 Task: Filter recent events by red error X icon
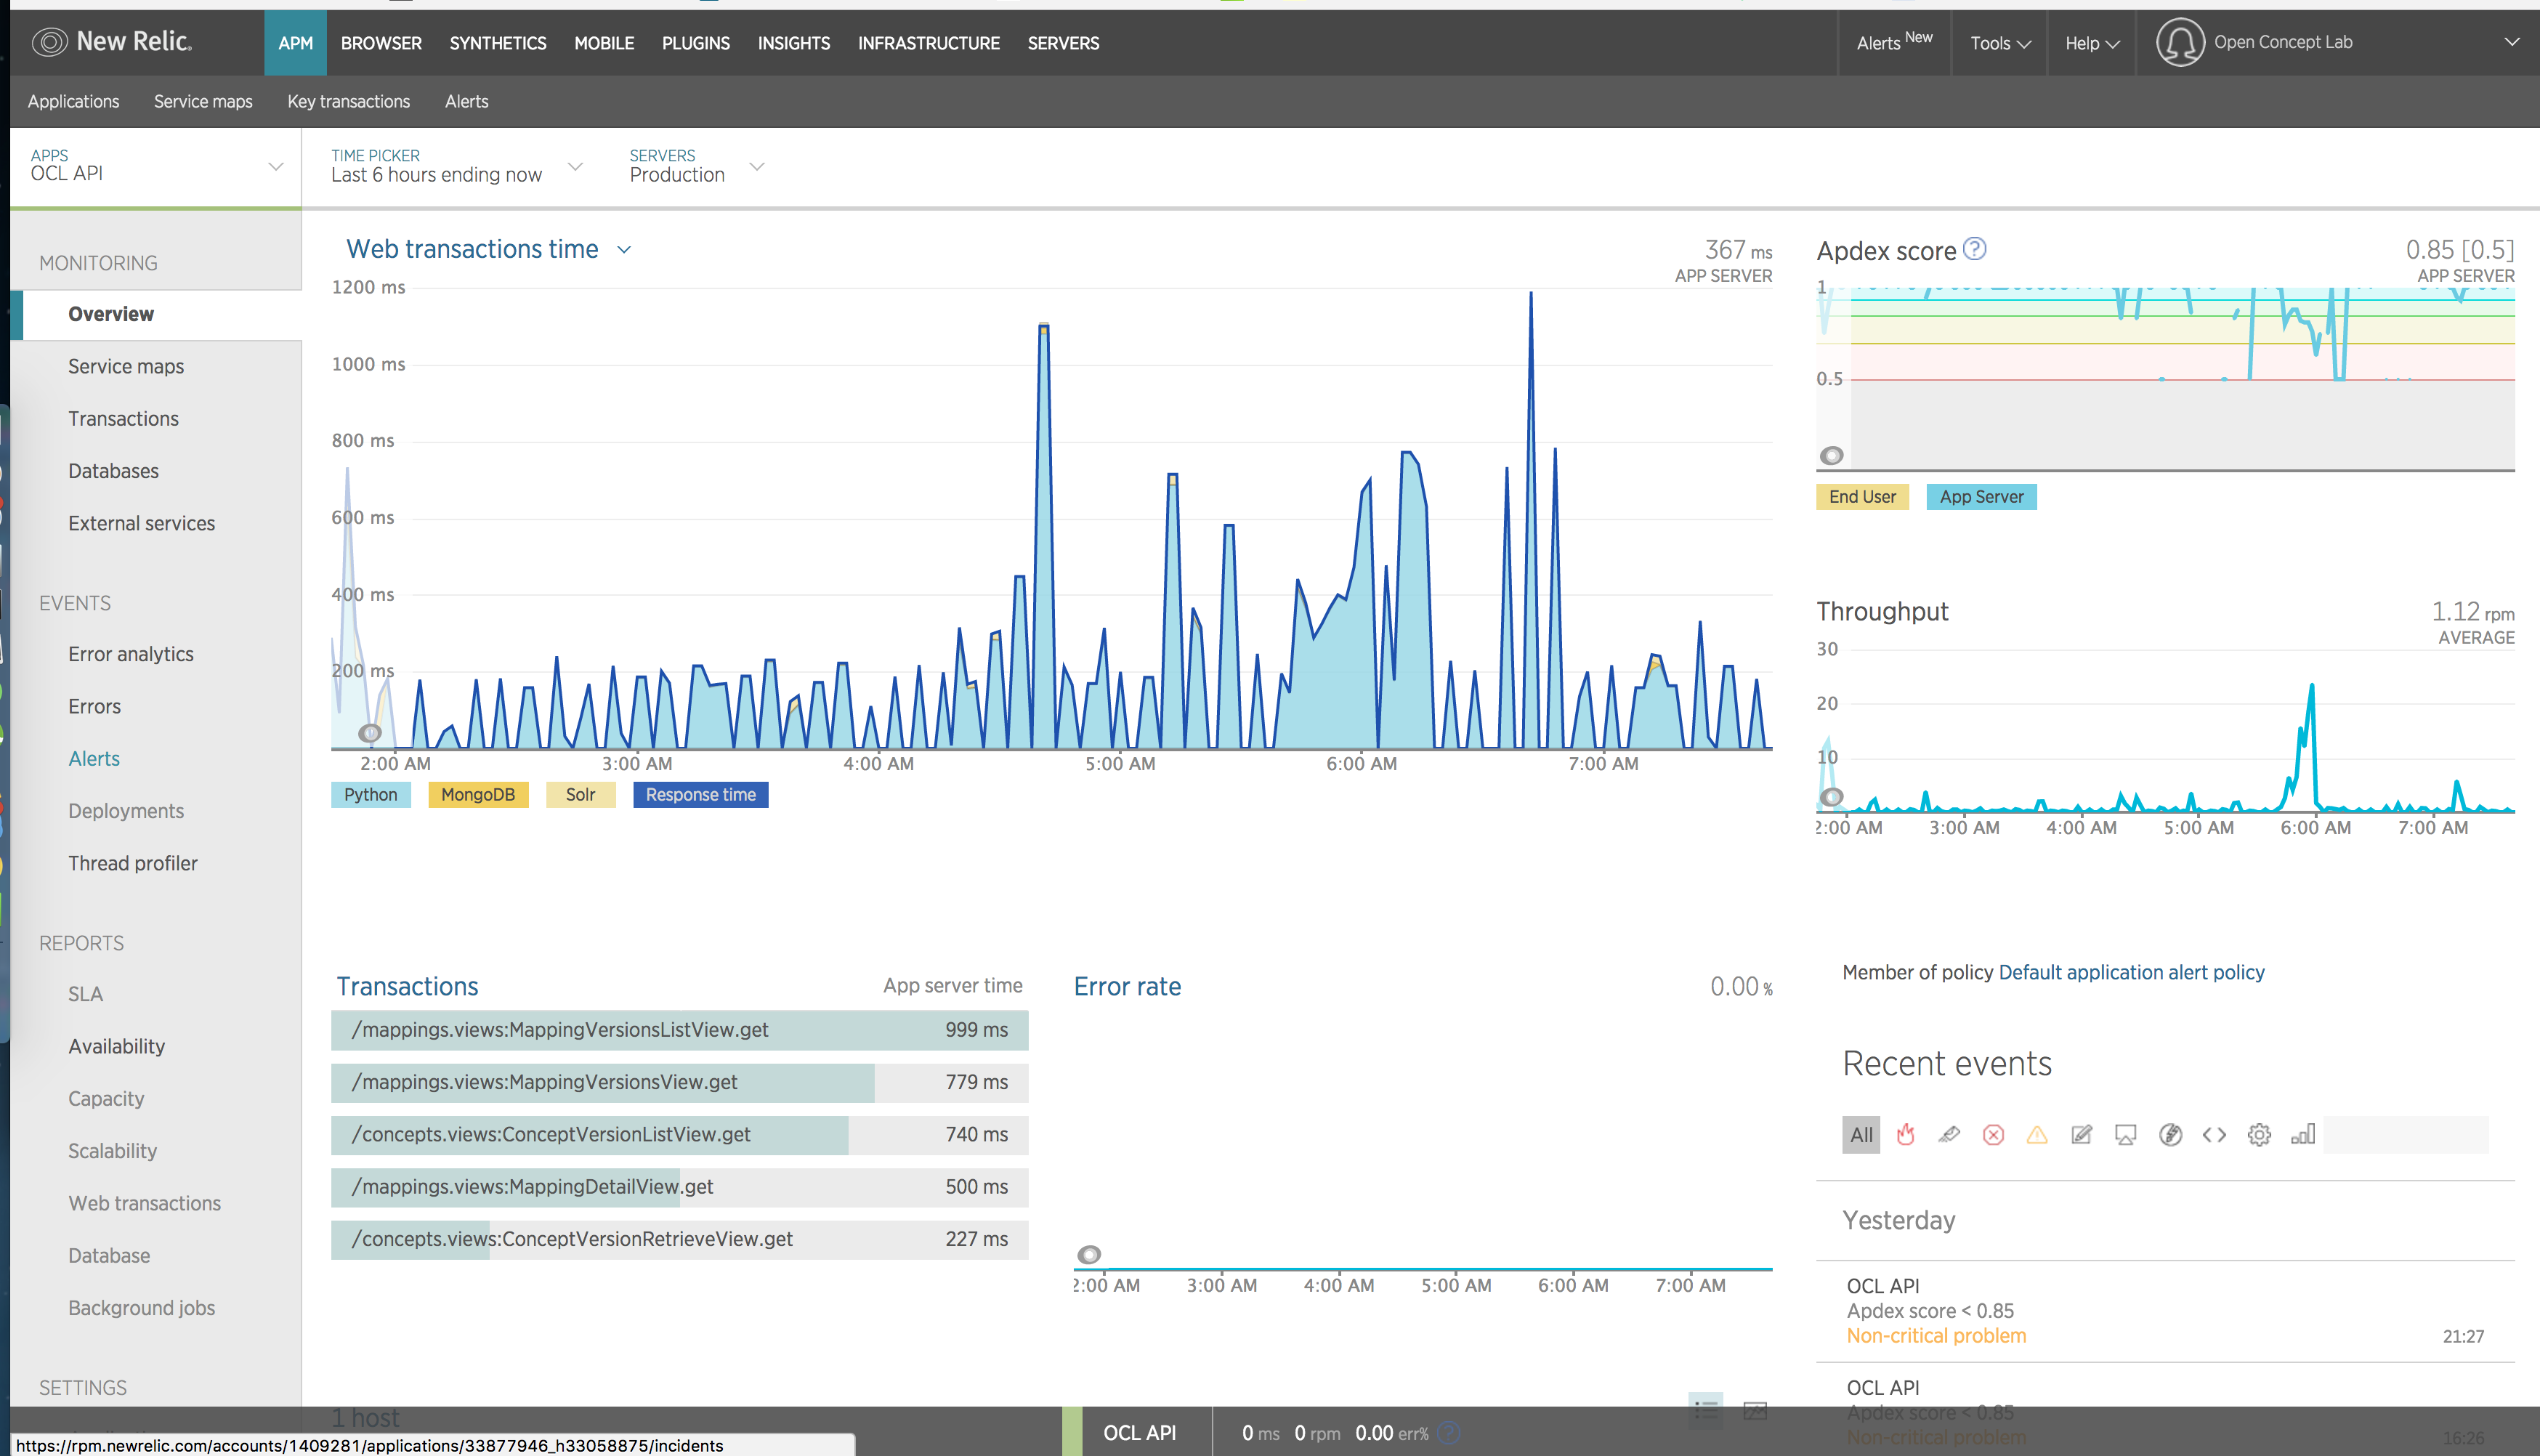point(1993,1134)
